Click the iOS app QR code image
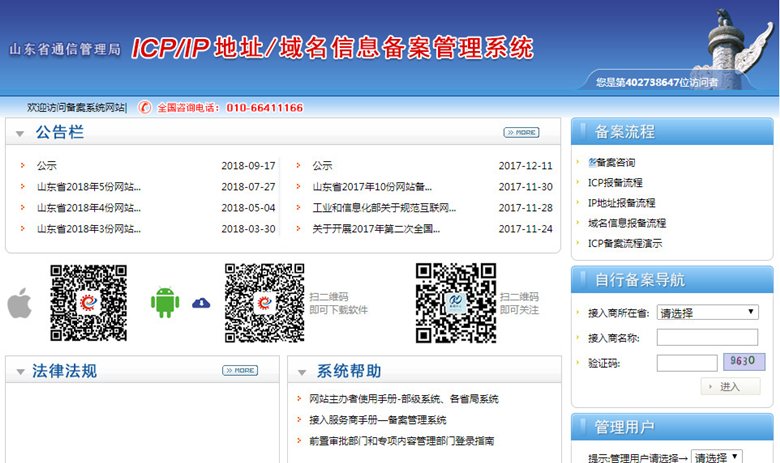The width and height of the screenshot is (780, 463). click(x=88, y=303)
